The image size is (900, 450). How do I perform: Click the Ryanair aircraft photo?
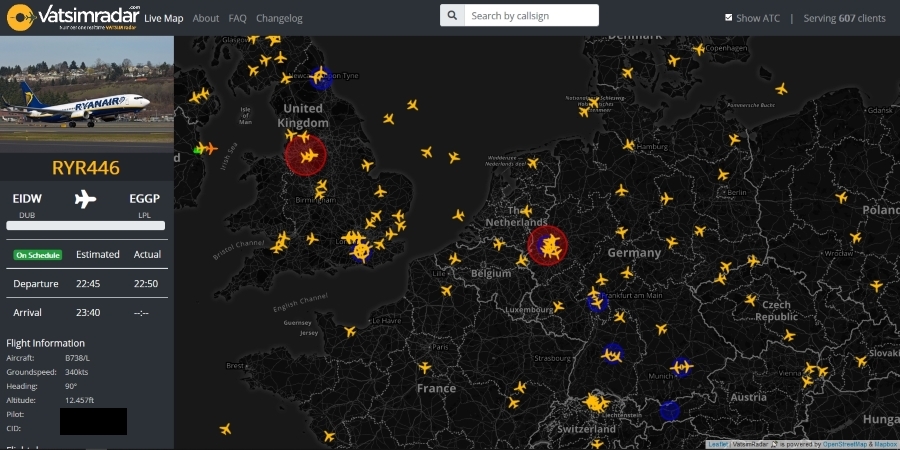tap(87, 93)
